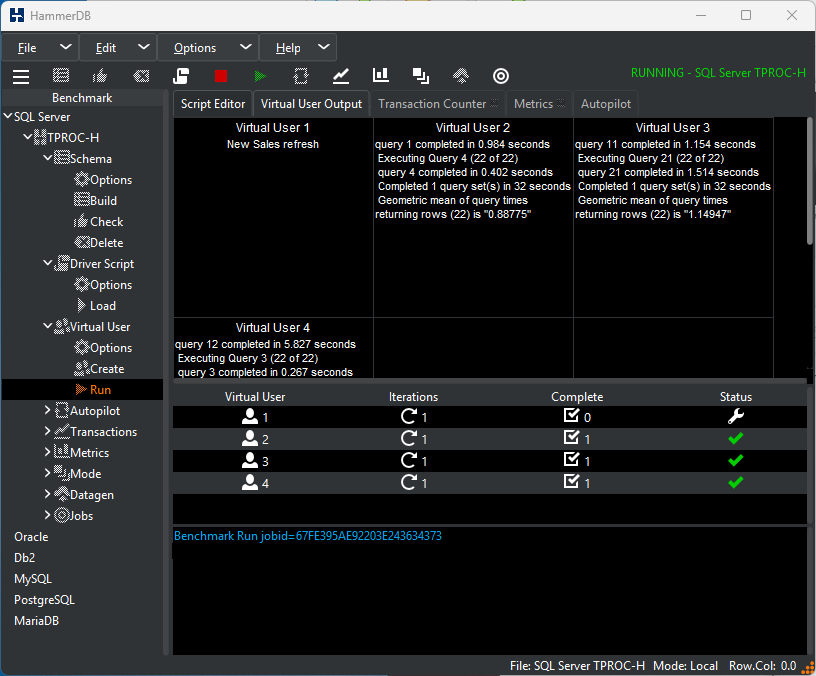Expand the Transactions tree node
This screenshot has height=676, width=816.
(47, 431)
